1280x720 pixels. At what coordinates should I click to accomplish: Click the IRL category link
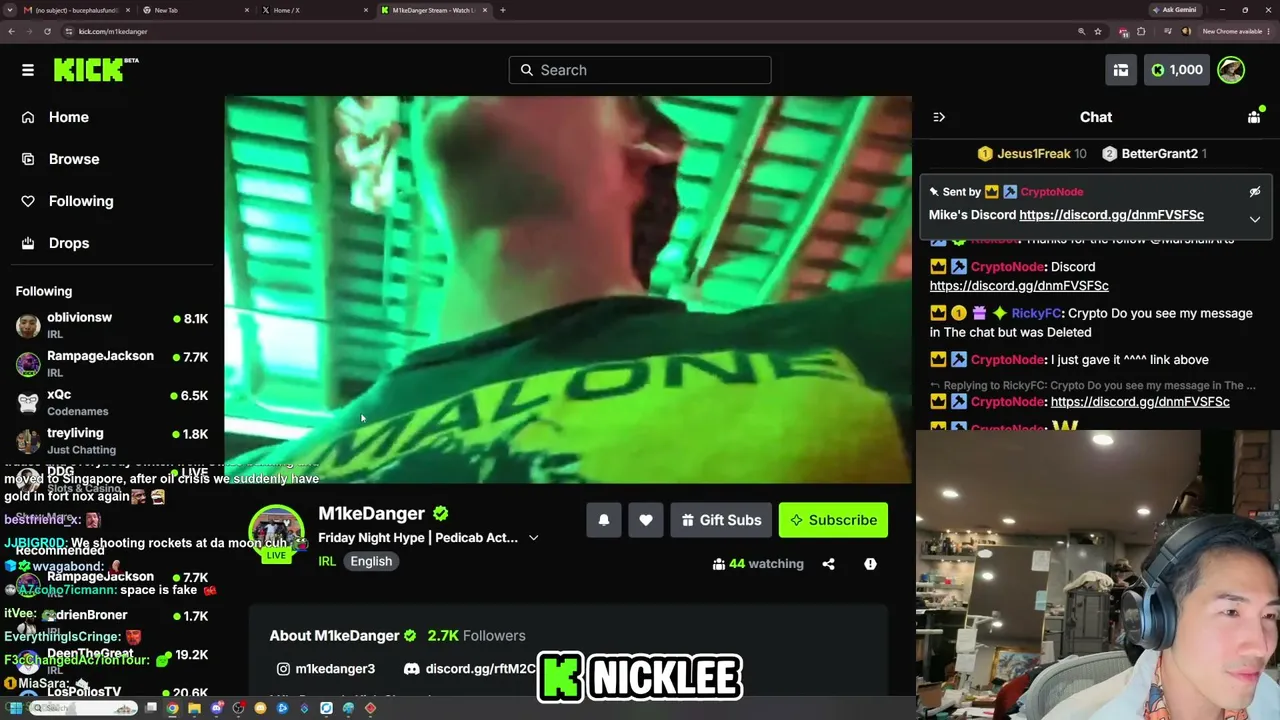(327, 561)
